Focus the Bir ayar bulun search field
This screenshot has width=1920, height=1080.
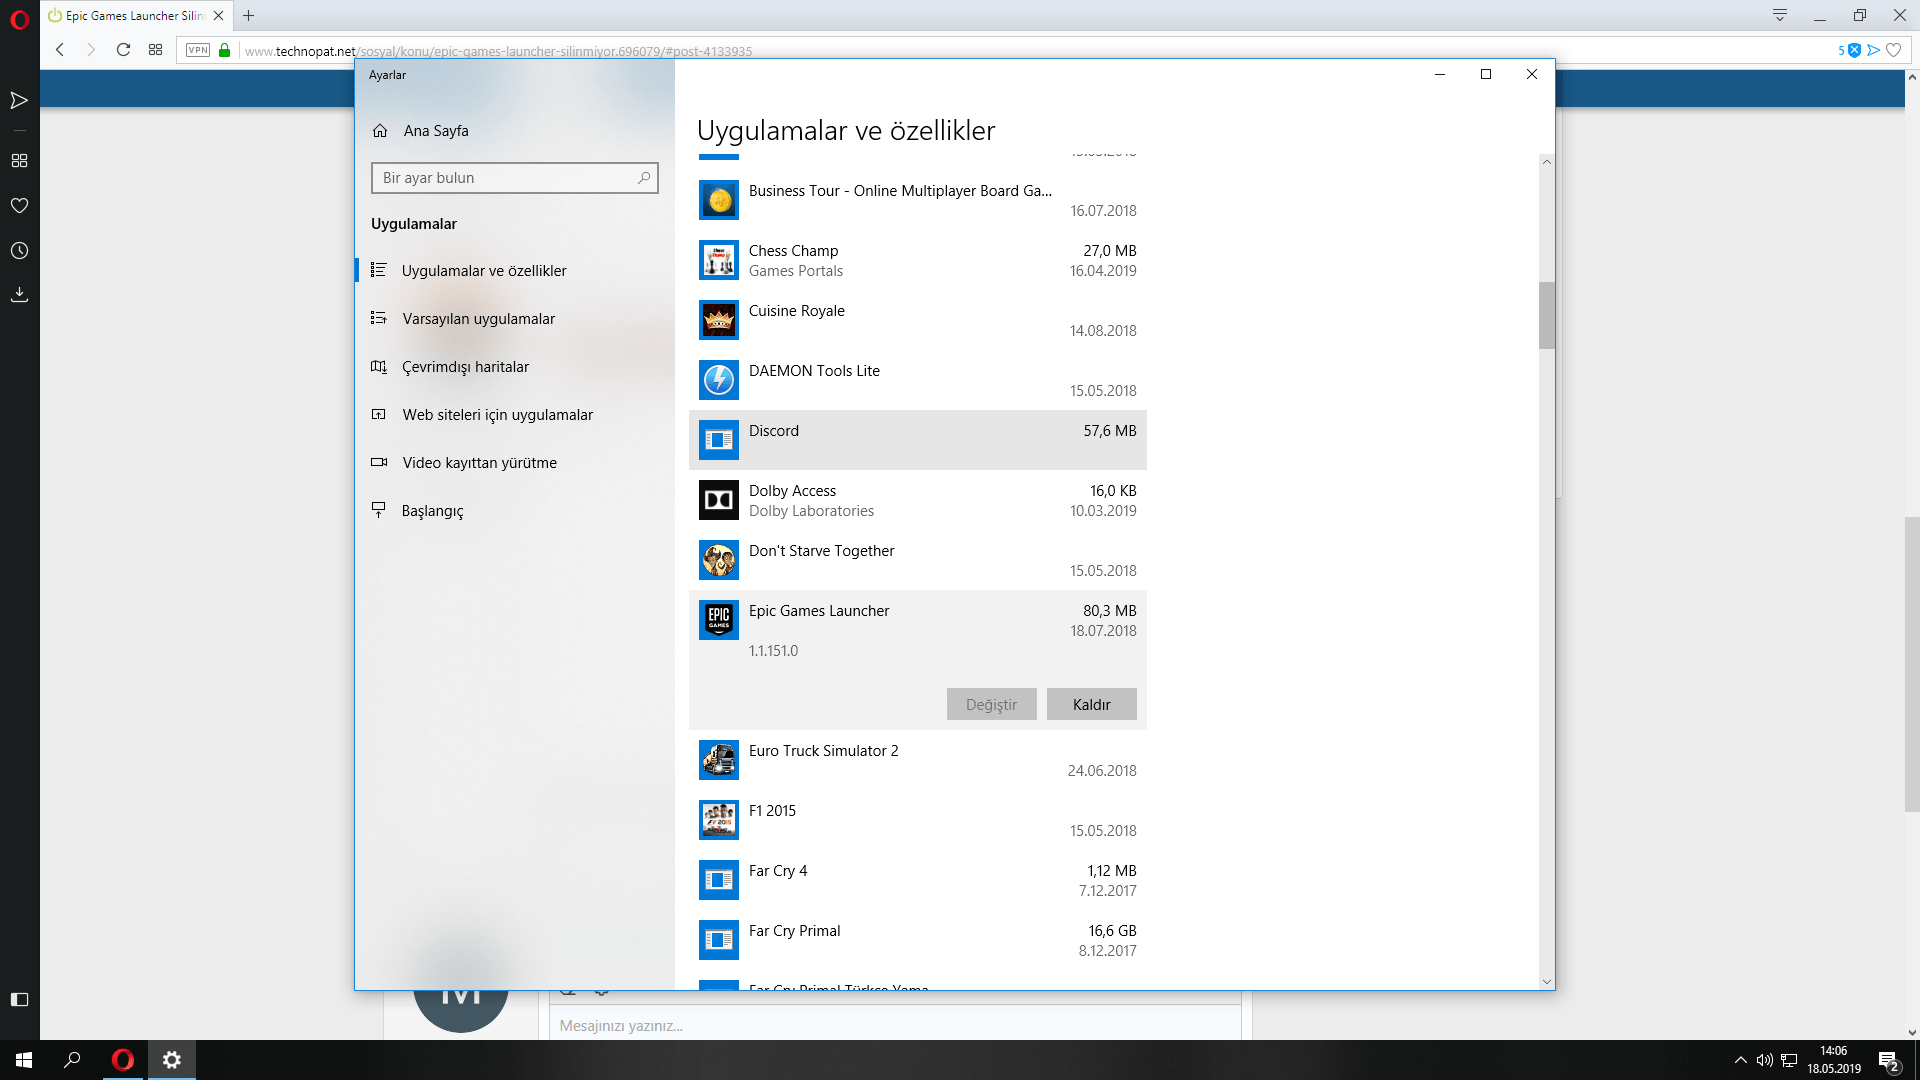505,178
